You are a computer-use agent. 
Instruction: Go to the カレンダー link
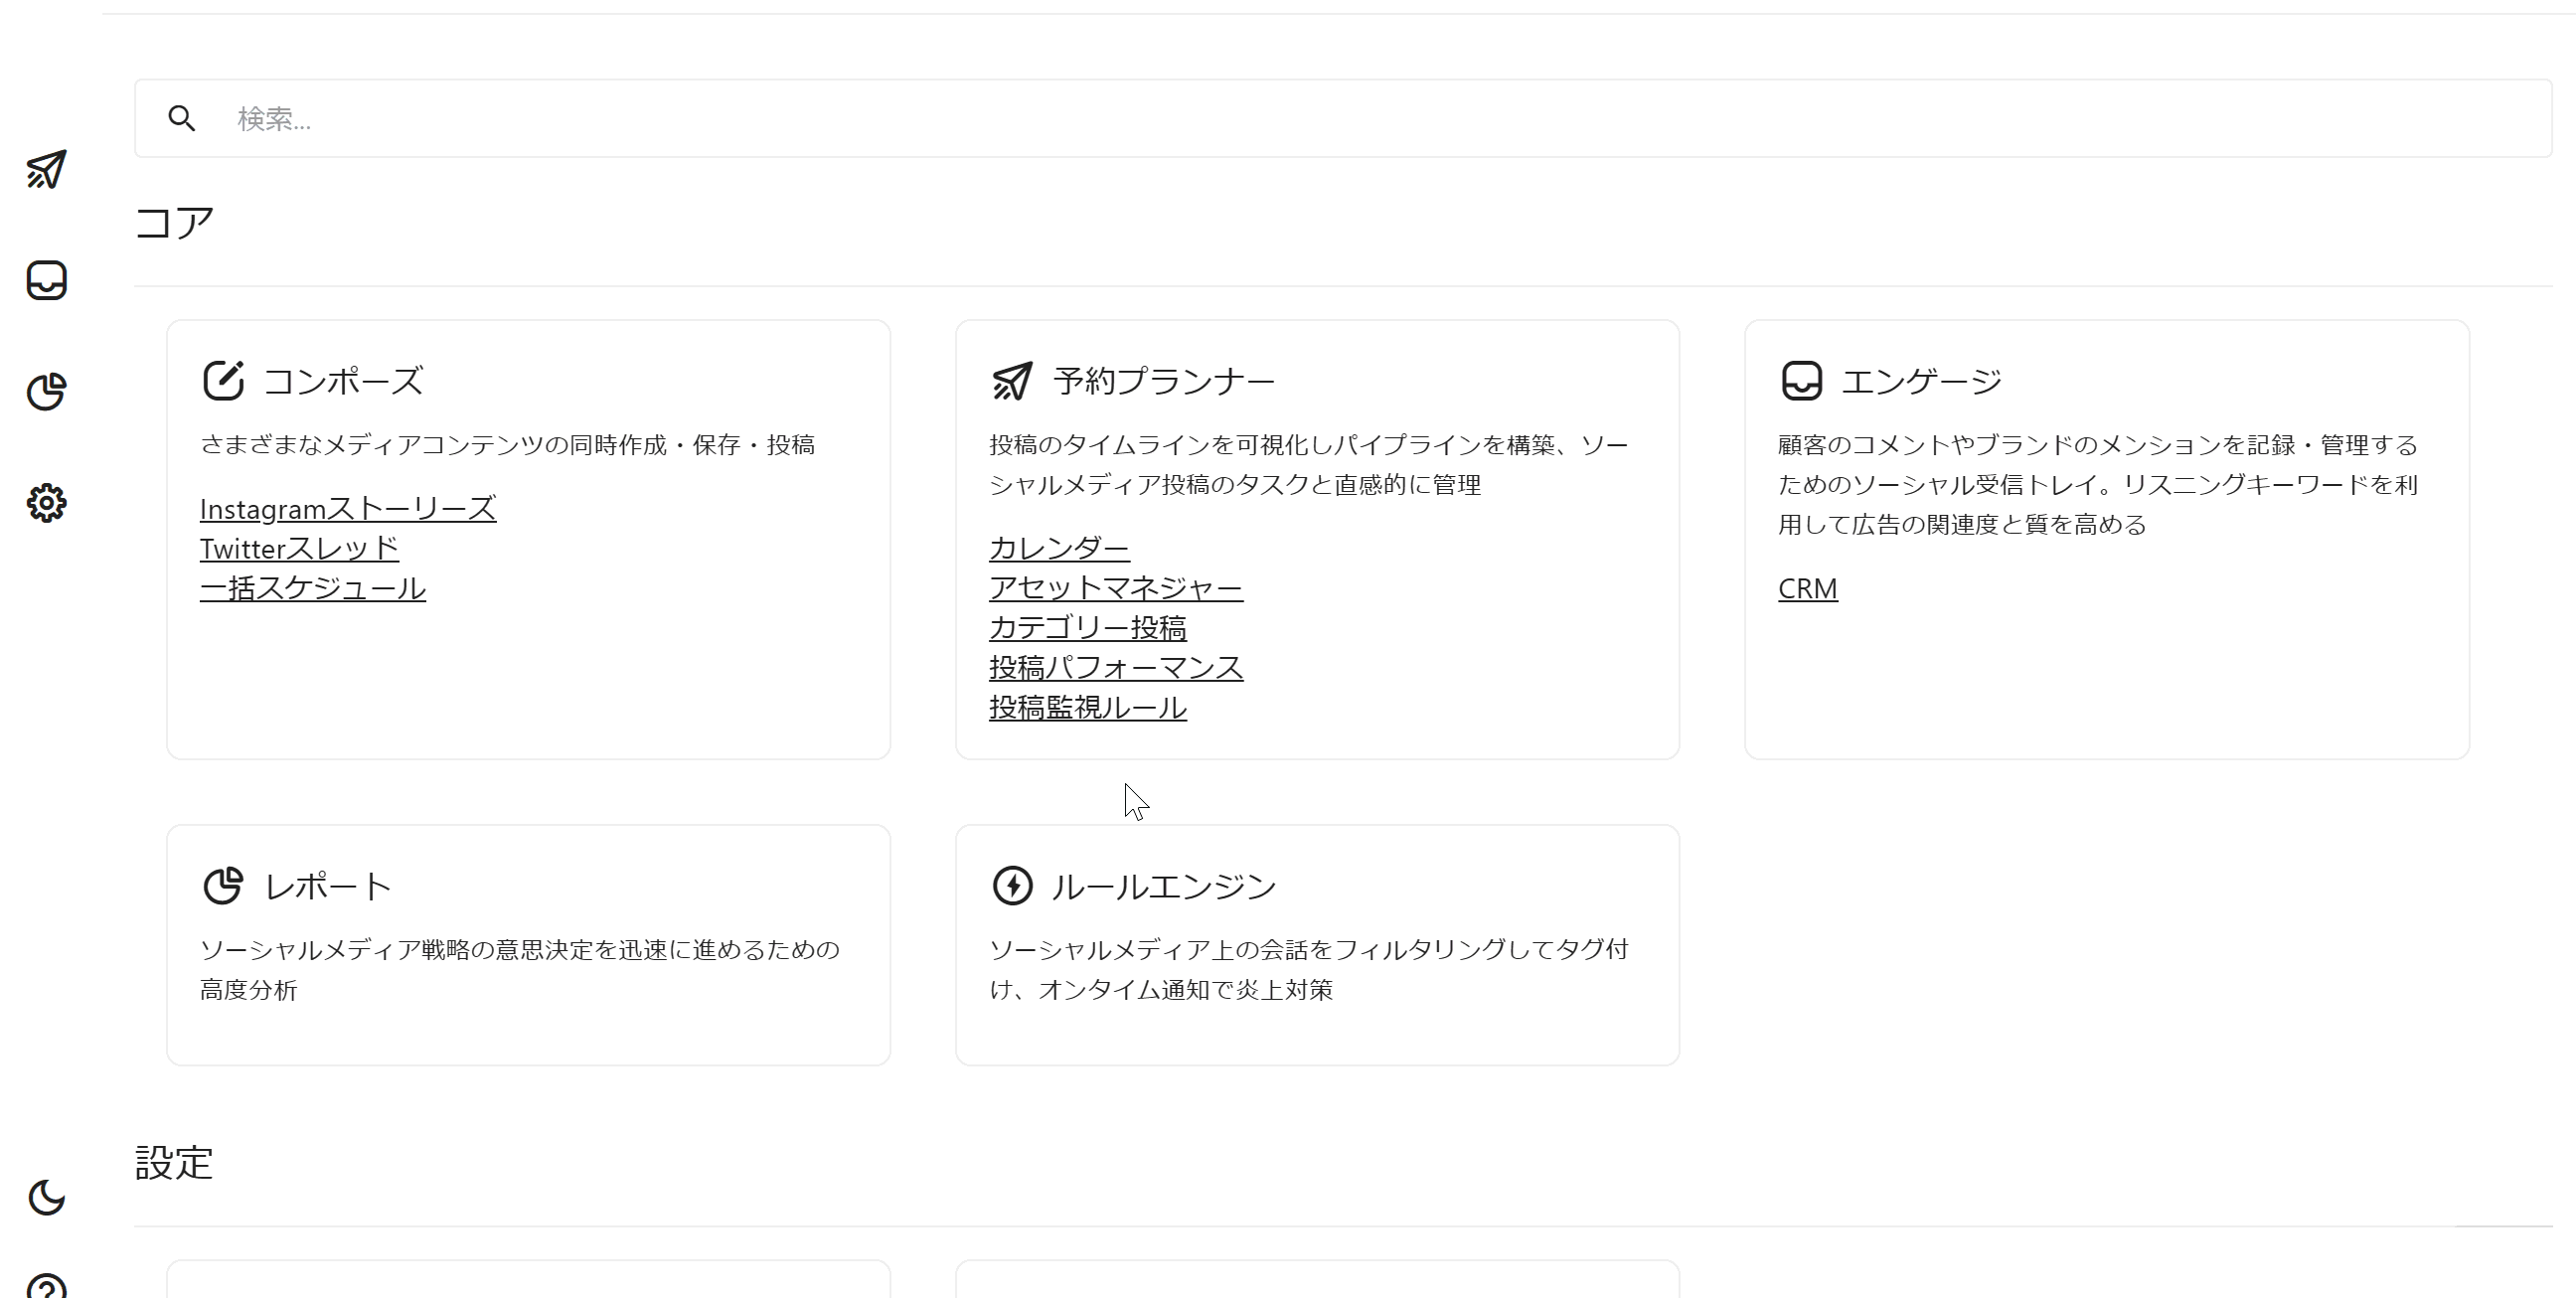point(1059,549)
